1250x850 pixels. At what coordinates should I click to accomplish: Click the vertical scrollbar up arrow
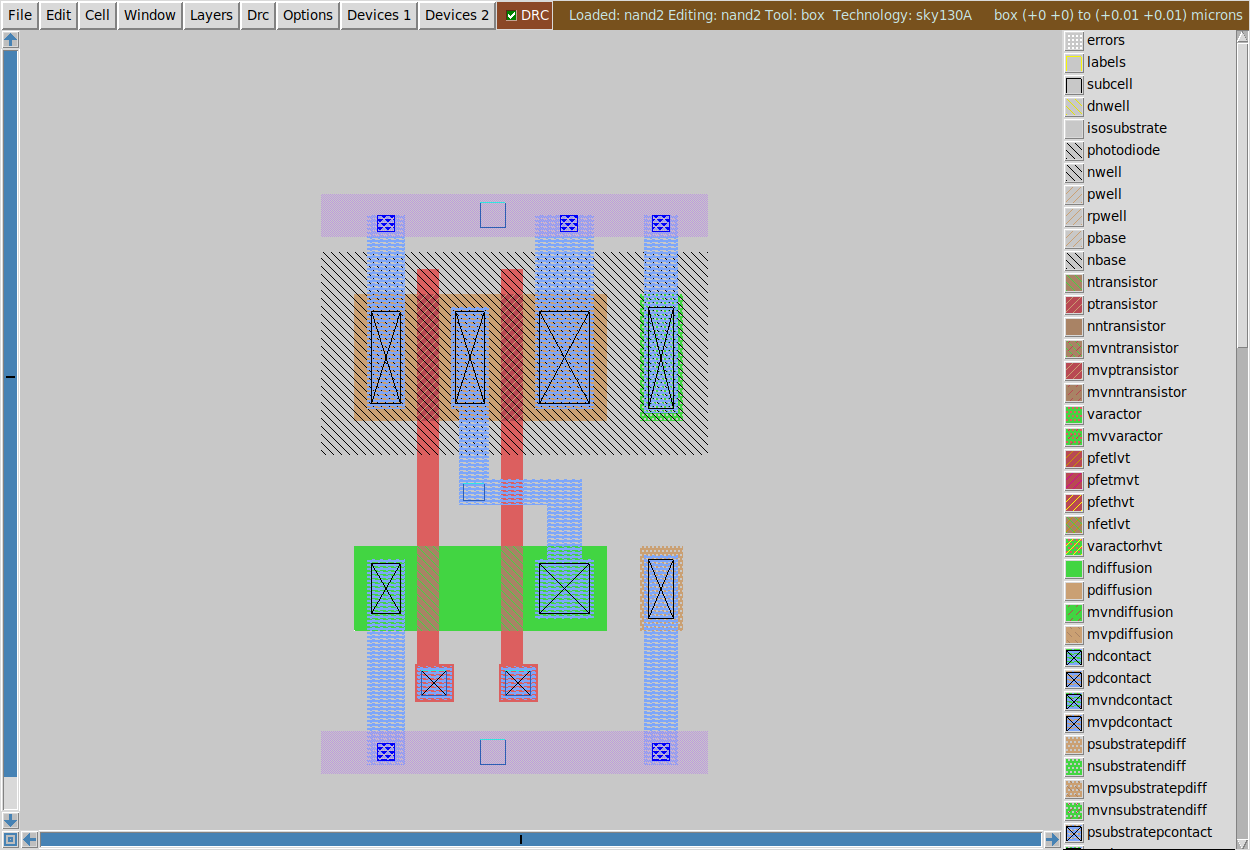[x=10, y=40]
